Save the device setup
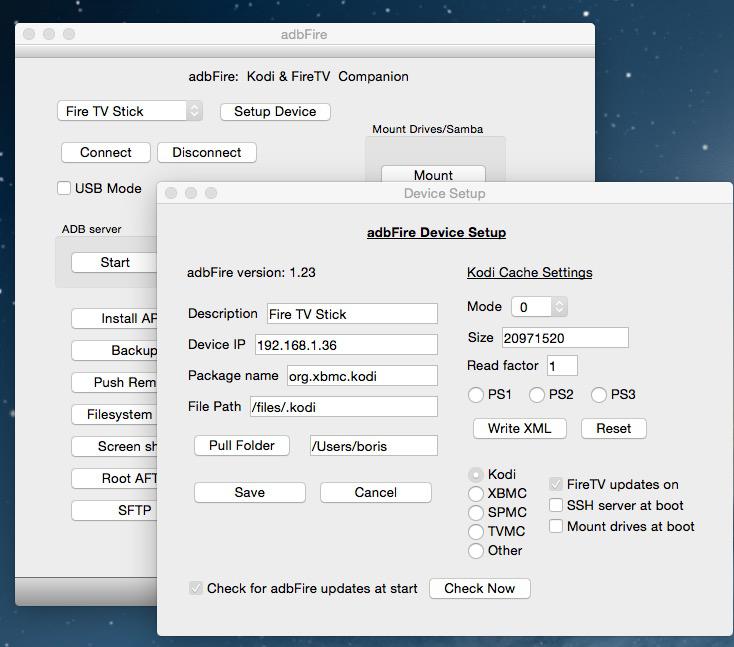 pos(249,492)
